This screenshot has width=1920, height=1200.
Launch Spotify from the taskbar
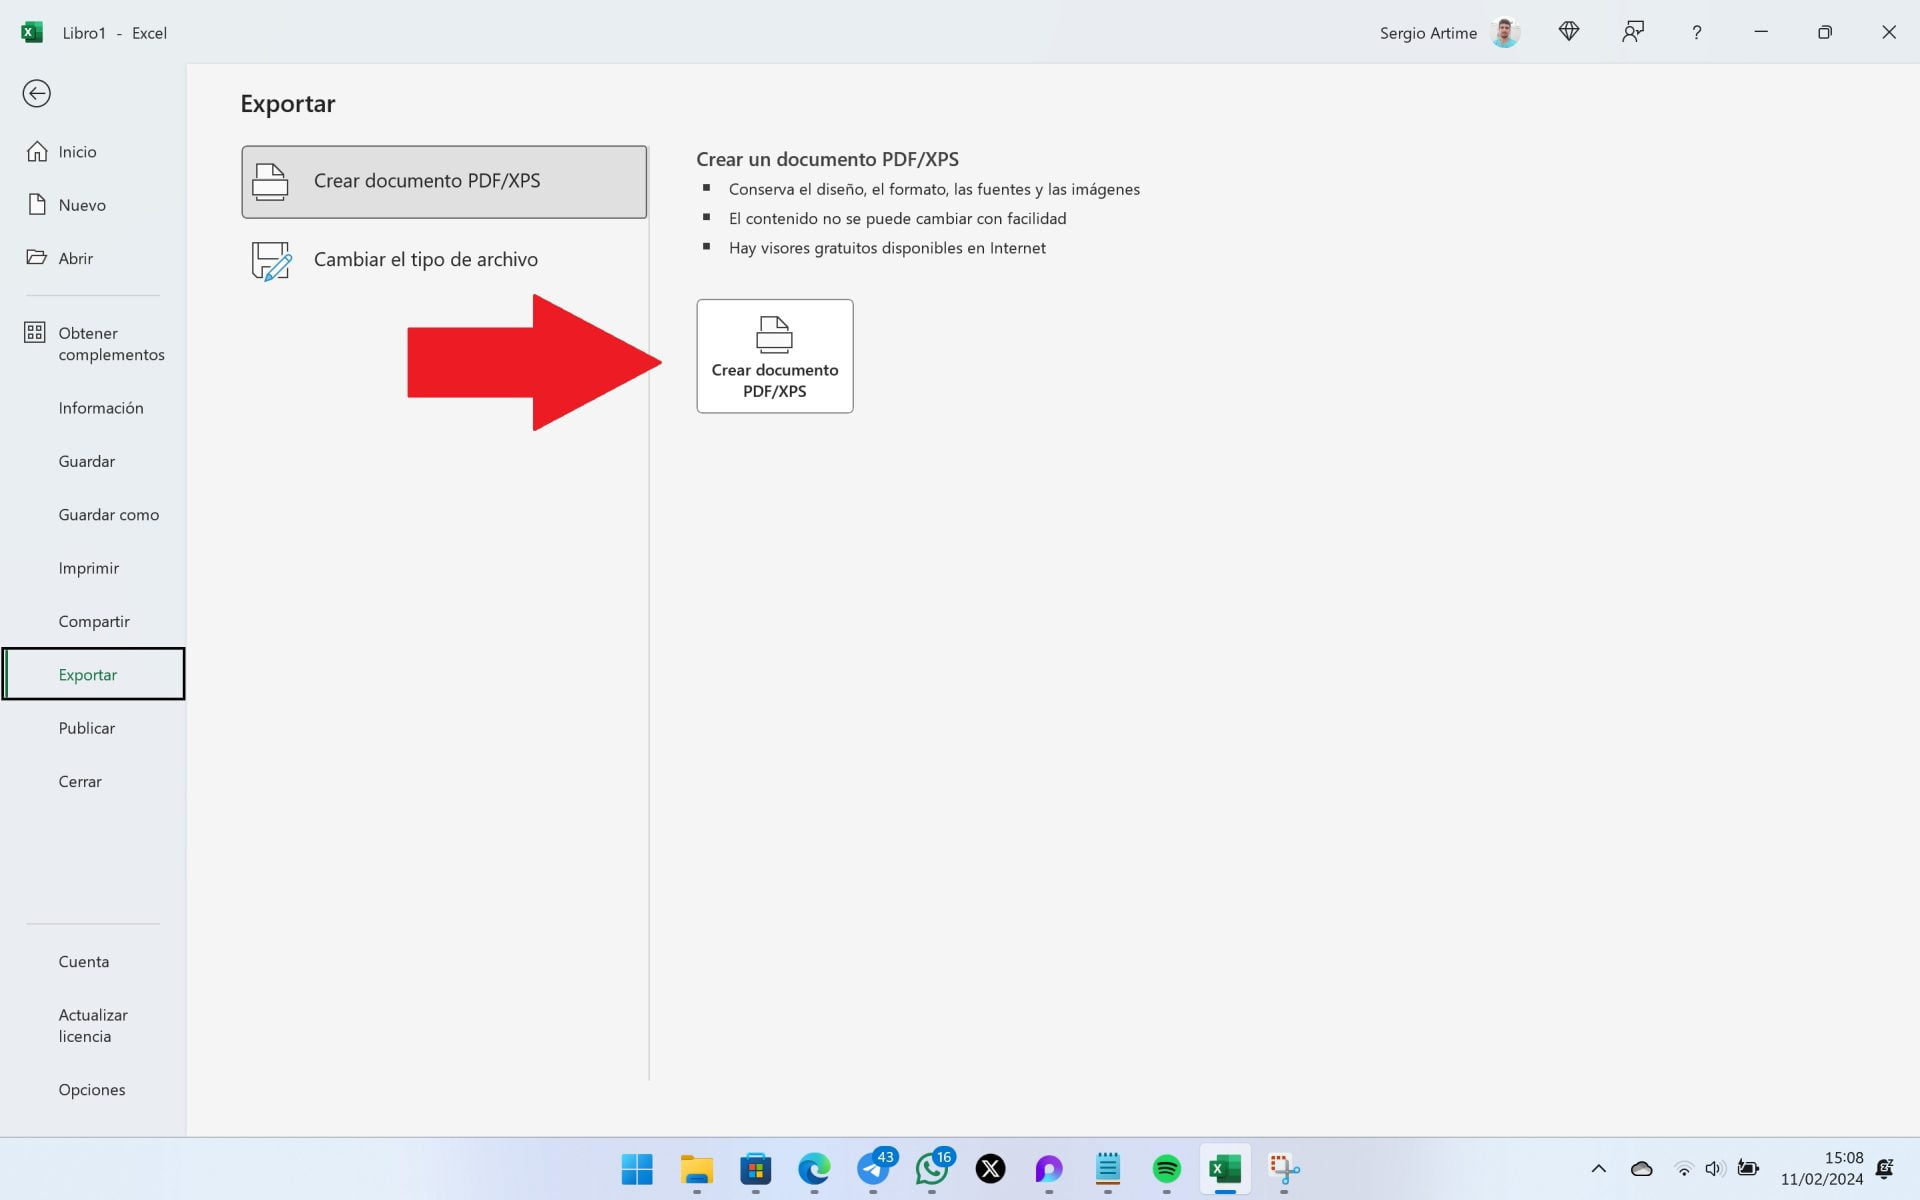point(1166,1170)
